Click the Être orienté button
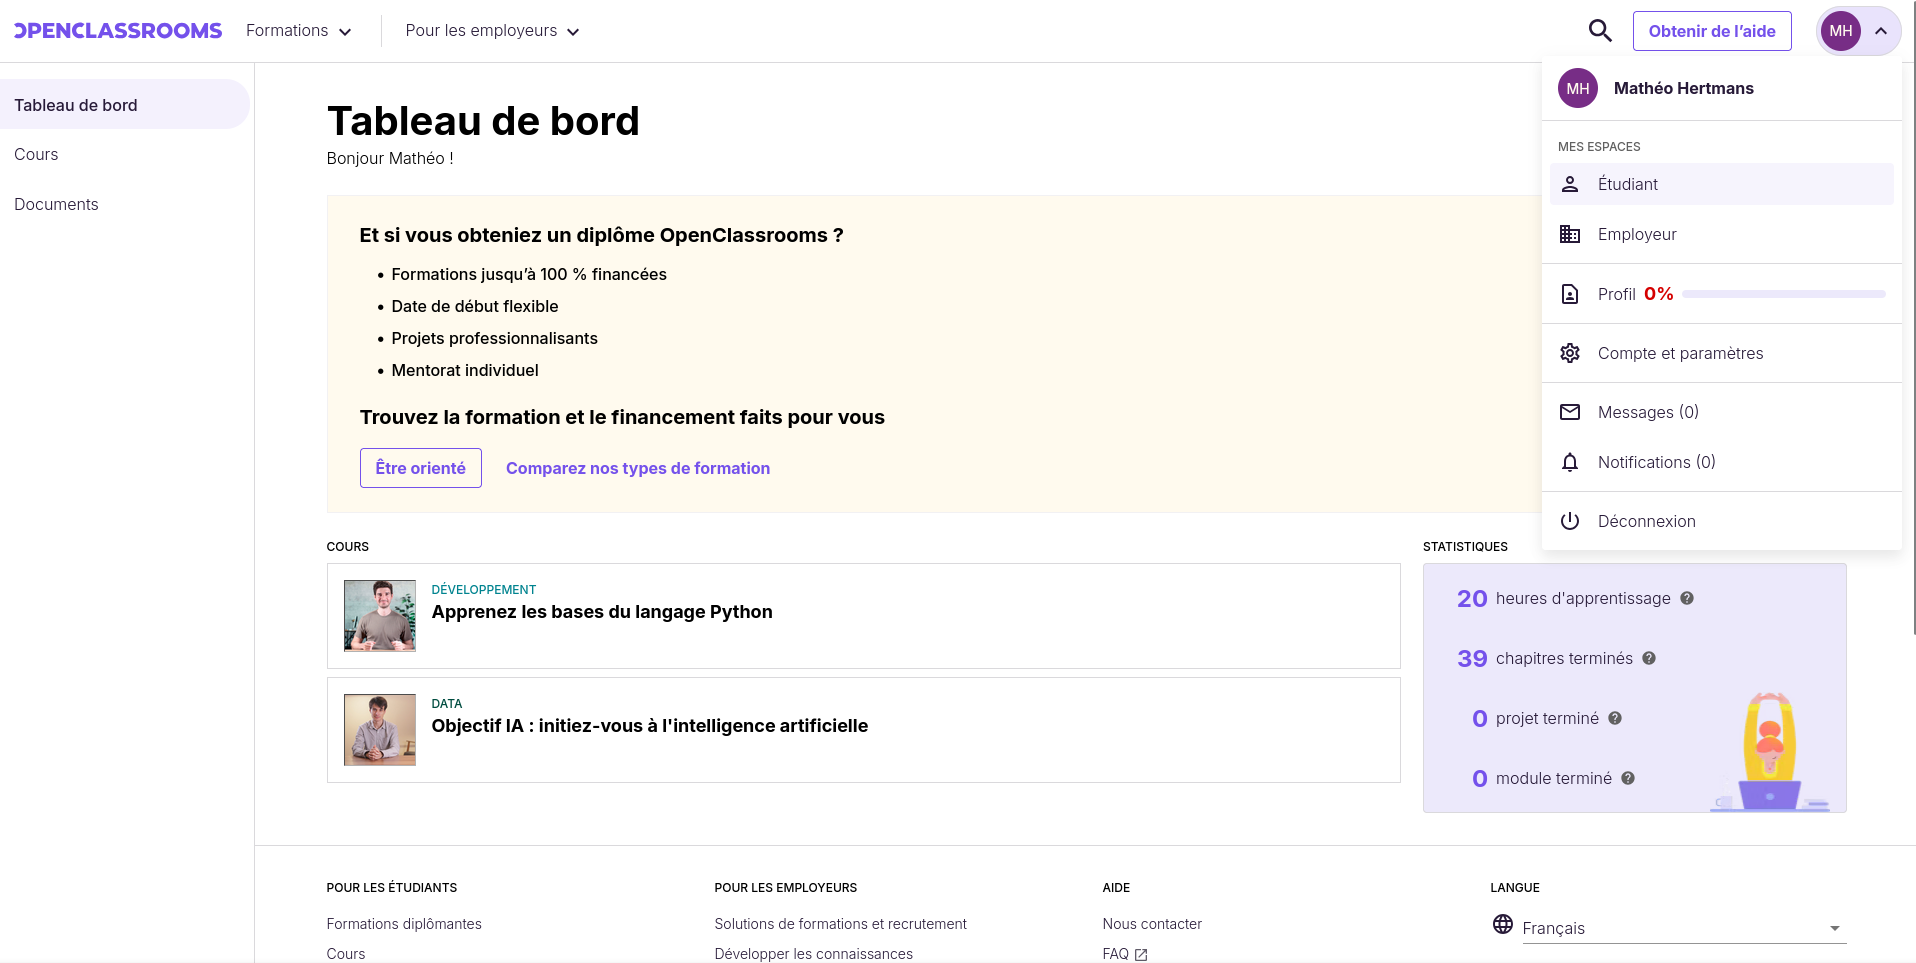Viewport: 1916px width, 963px height. [x=421, y=468]
